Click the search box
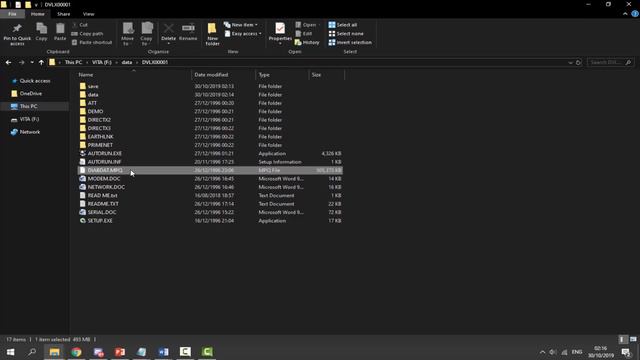Viewport: 640px width, 360px height. click(610, 62)
